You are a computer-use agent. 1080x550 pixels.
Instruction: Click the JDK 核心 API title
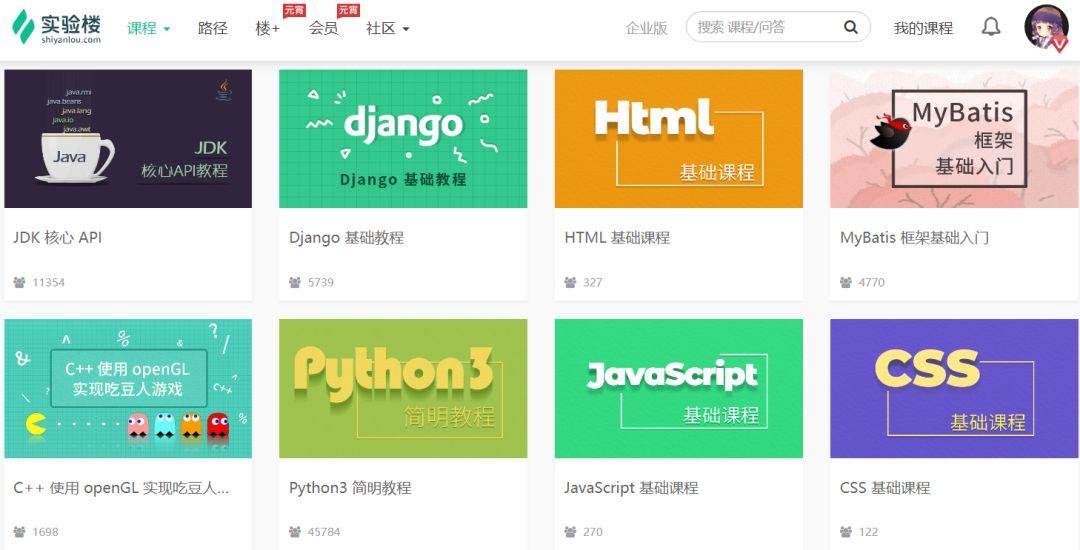tap(58, 237)
